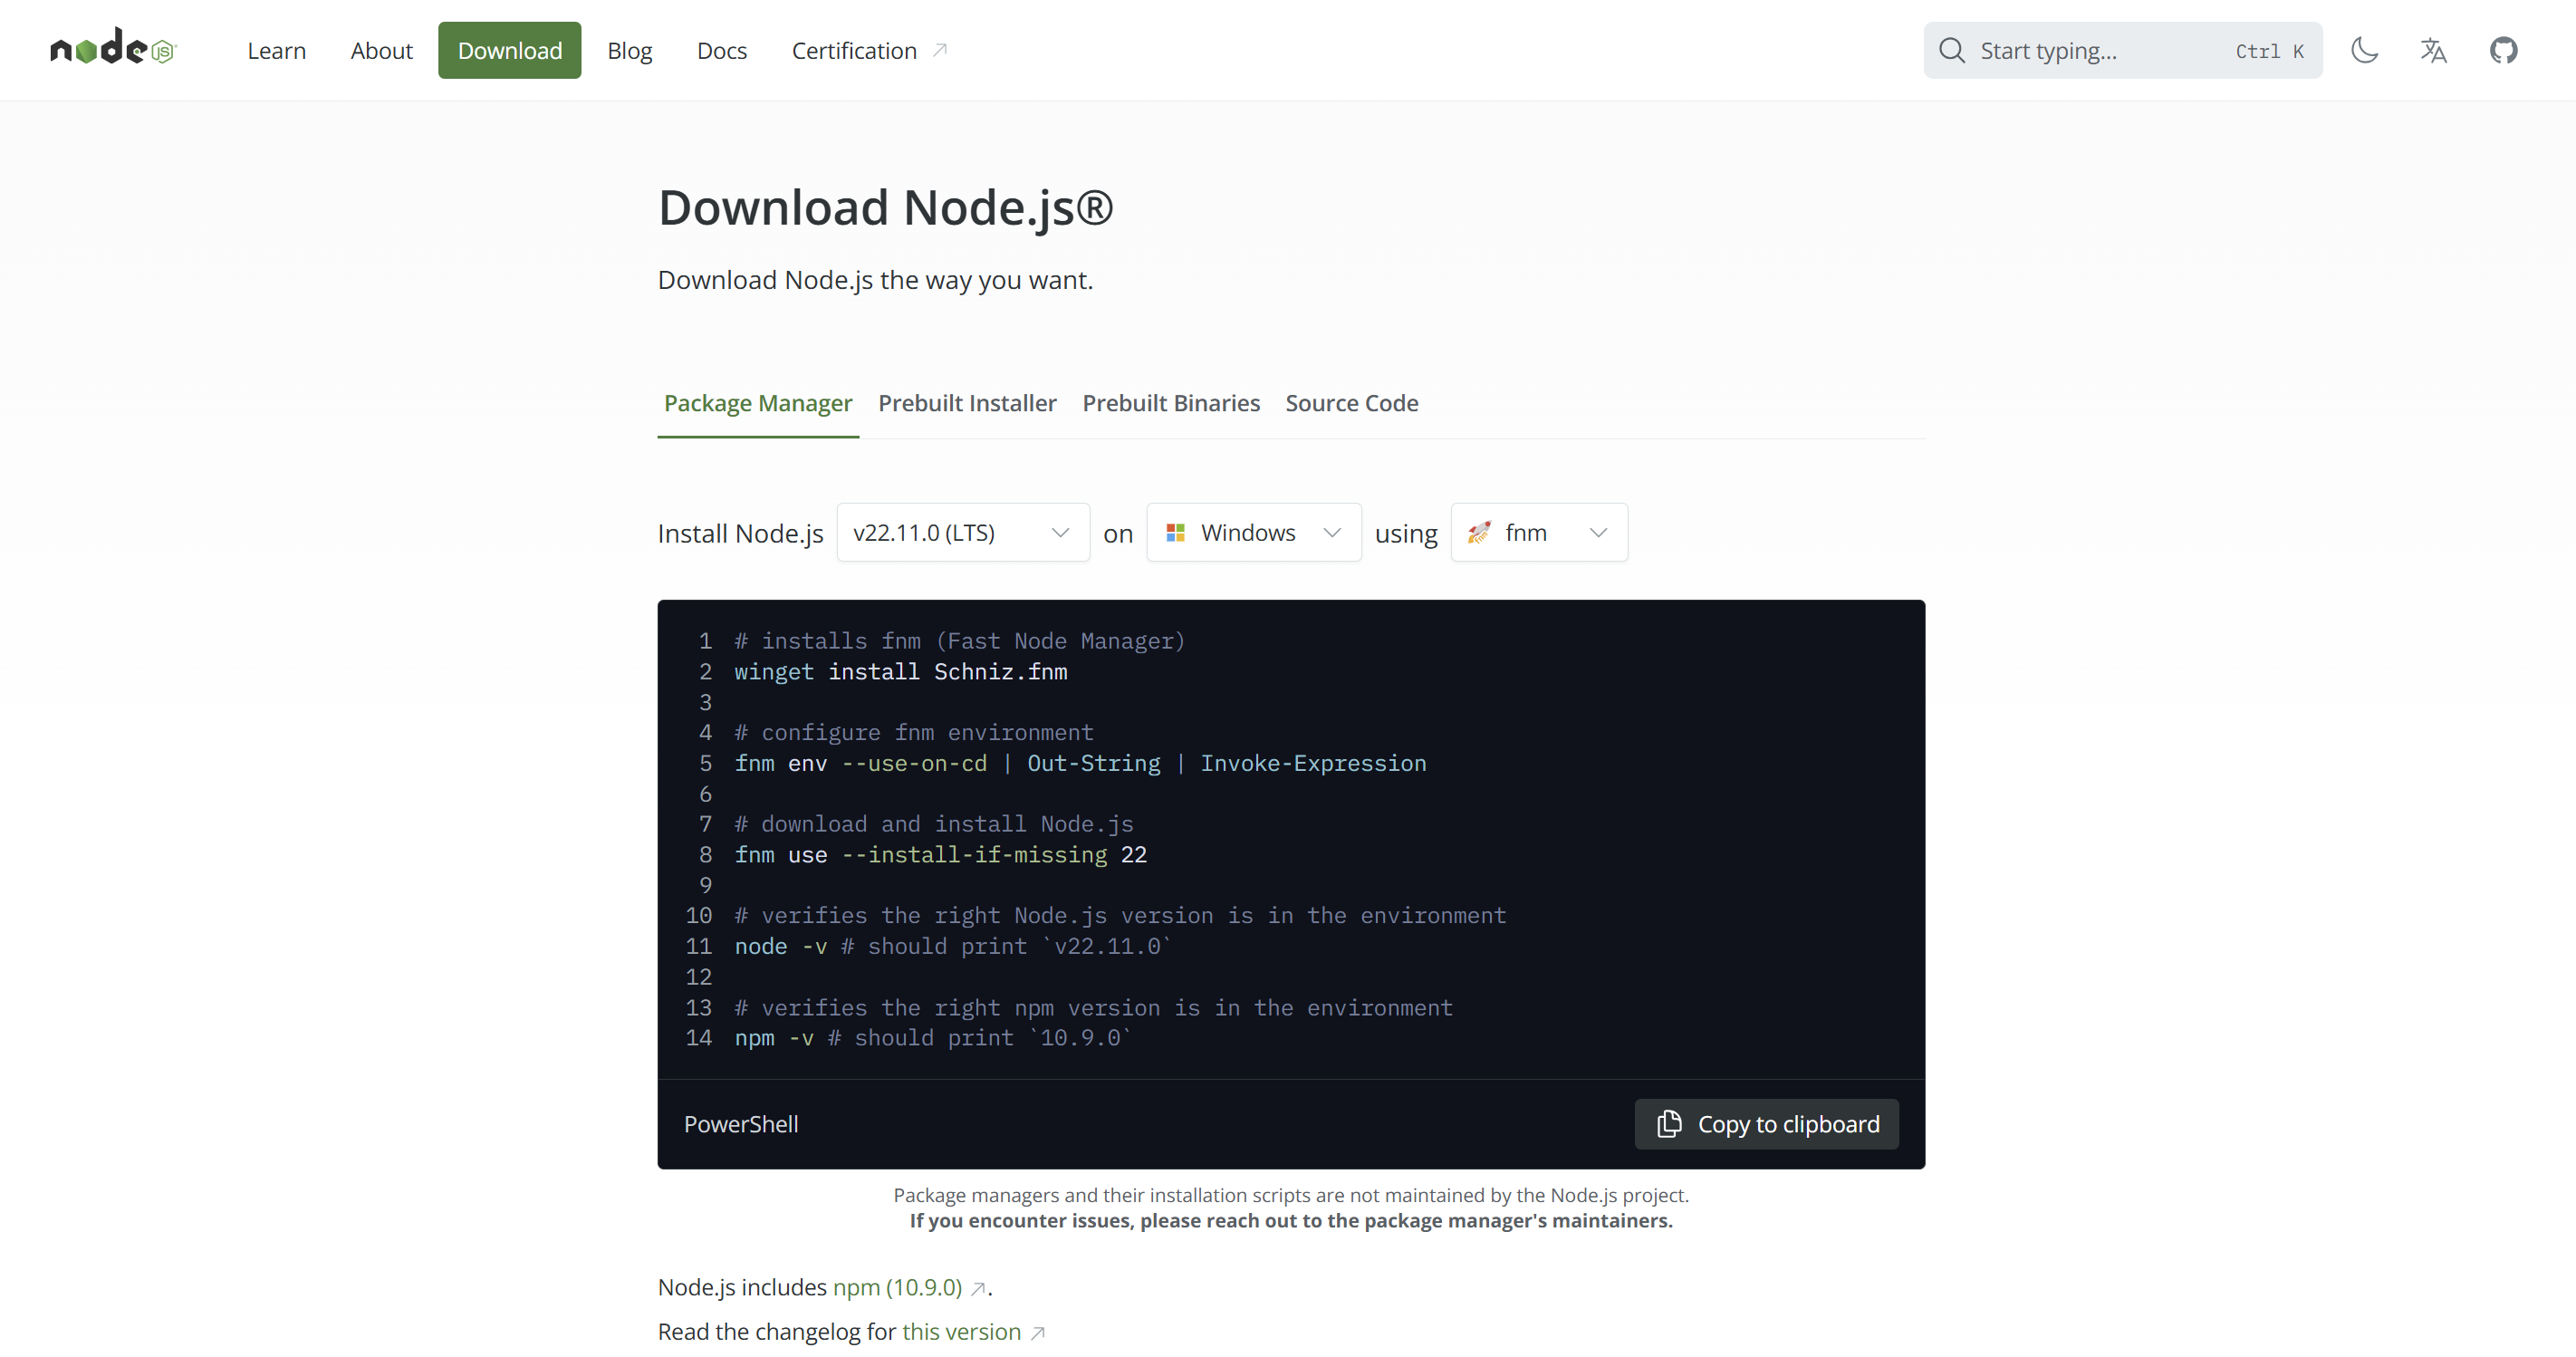Click the maintainers warning bold text
2576x1357 pixels.
coord(1291,1220)
